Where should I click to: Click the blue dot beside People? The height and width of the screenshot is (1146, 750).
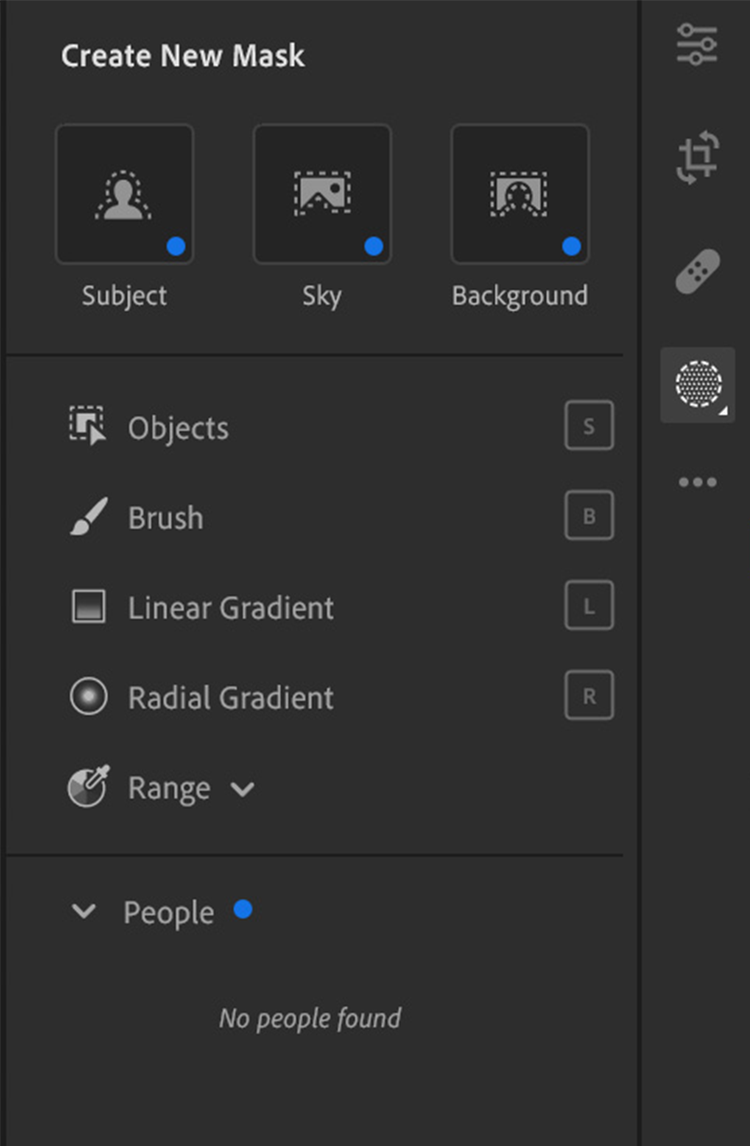pyautogui.click(x=243, y=909)
